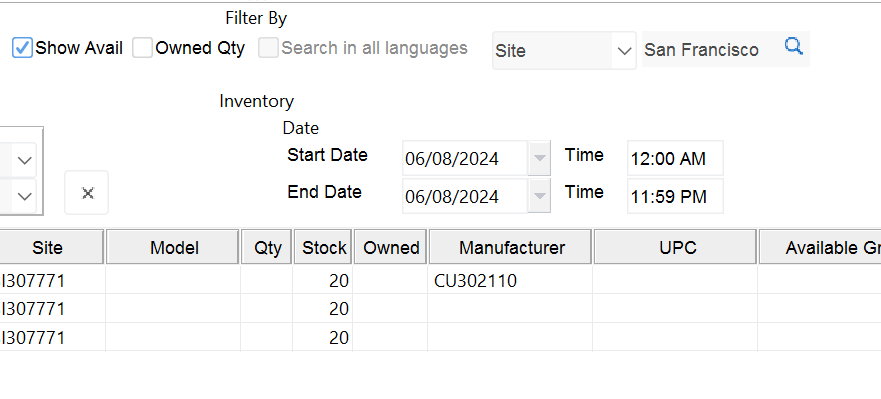Open the upper left combo box arrow
The height and width of the screenshot is (399, 881).
tap(24, 161)
